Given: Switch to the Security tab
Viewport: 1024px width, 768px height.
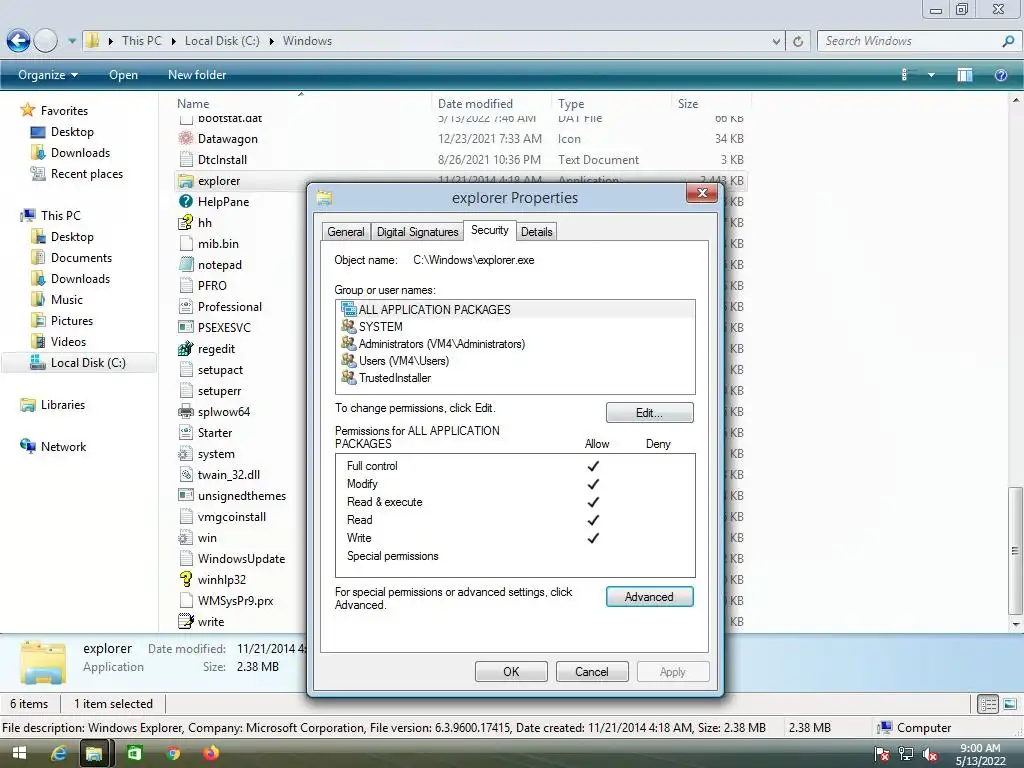Looking at the screenshot, I should click(490, 230).
